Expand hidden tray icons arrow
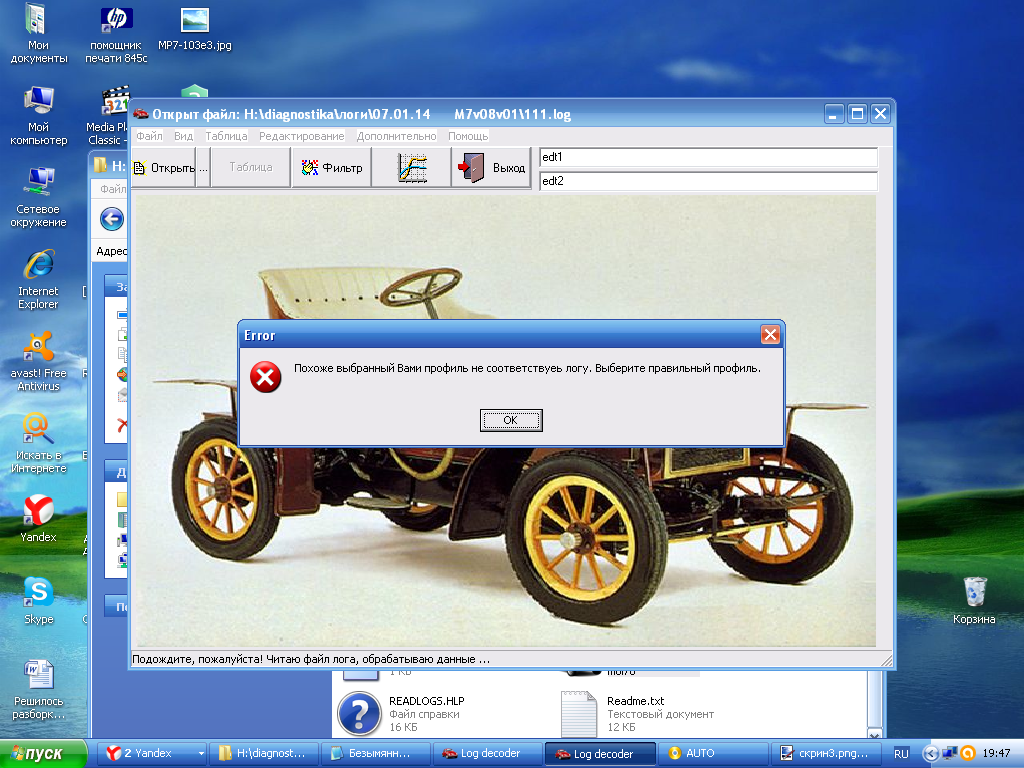 [931, 754]
